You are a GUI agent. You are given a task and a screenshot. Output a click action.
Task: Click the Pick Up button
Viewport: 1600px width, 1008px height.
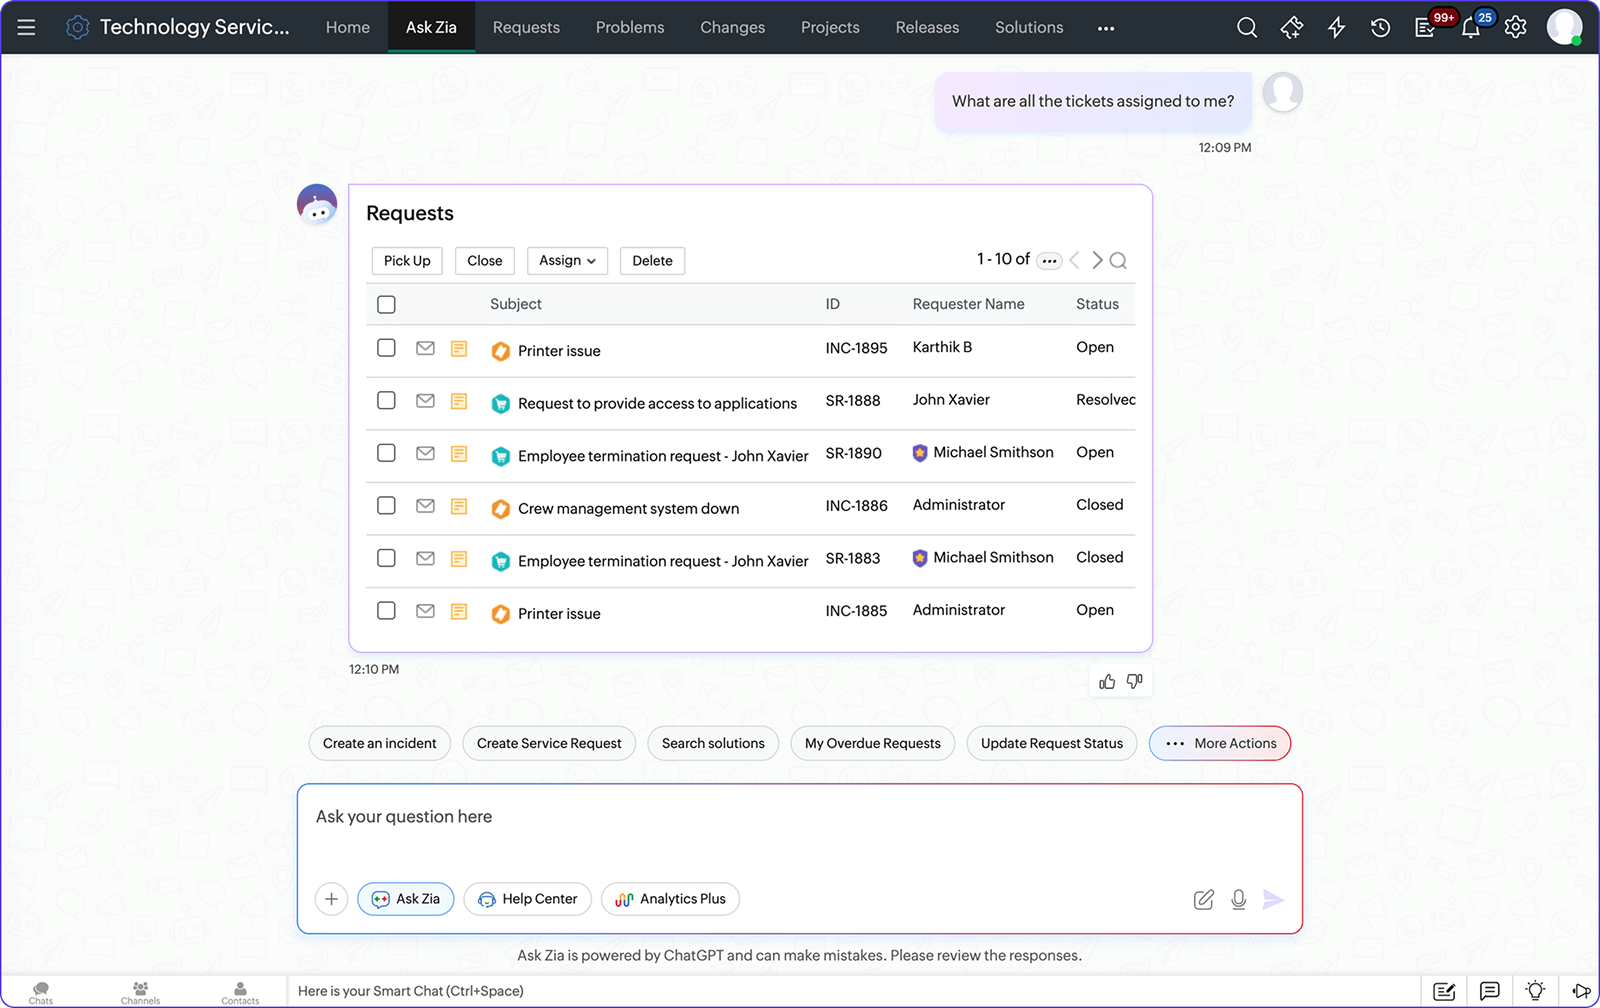[x=407, y=261]
